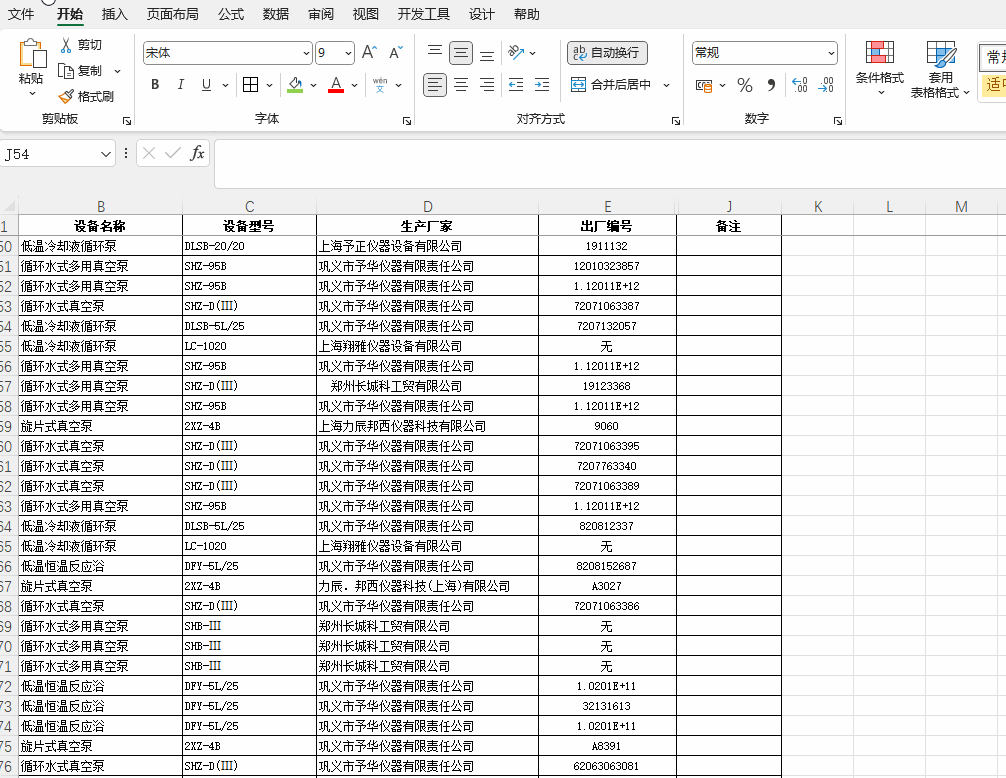1006x778 pixels.
Task: Click the Increase Decimal icon
Action: (x=799, y=85)
